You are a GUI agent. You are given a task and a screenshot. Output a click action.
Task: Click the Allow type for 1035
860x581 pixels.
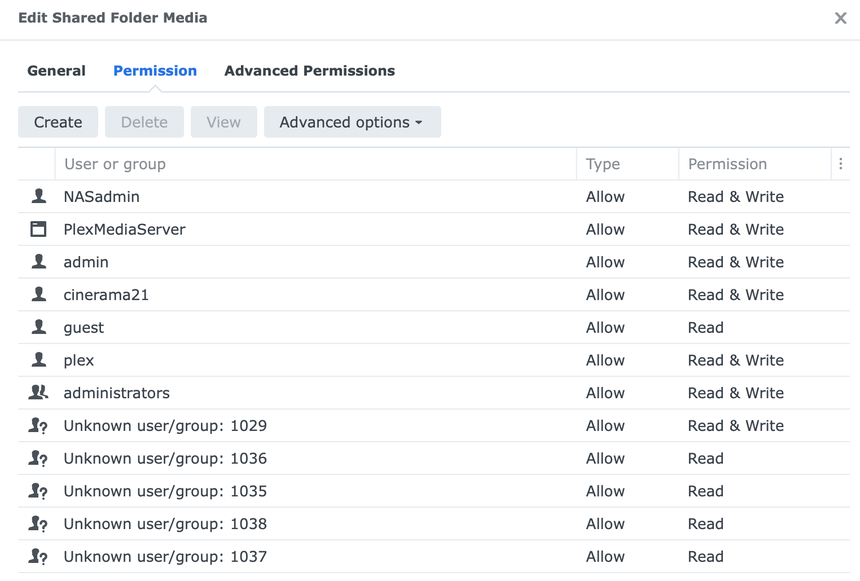pyautogui.click(x=605, y=491)
